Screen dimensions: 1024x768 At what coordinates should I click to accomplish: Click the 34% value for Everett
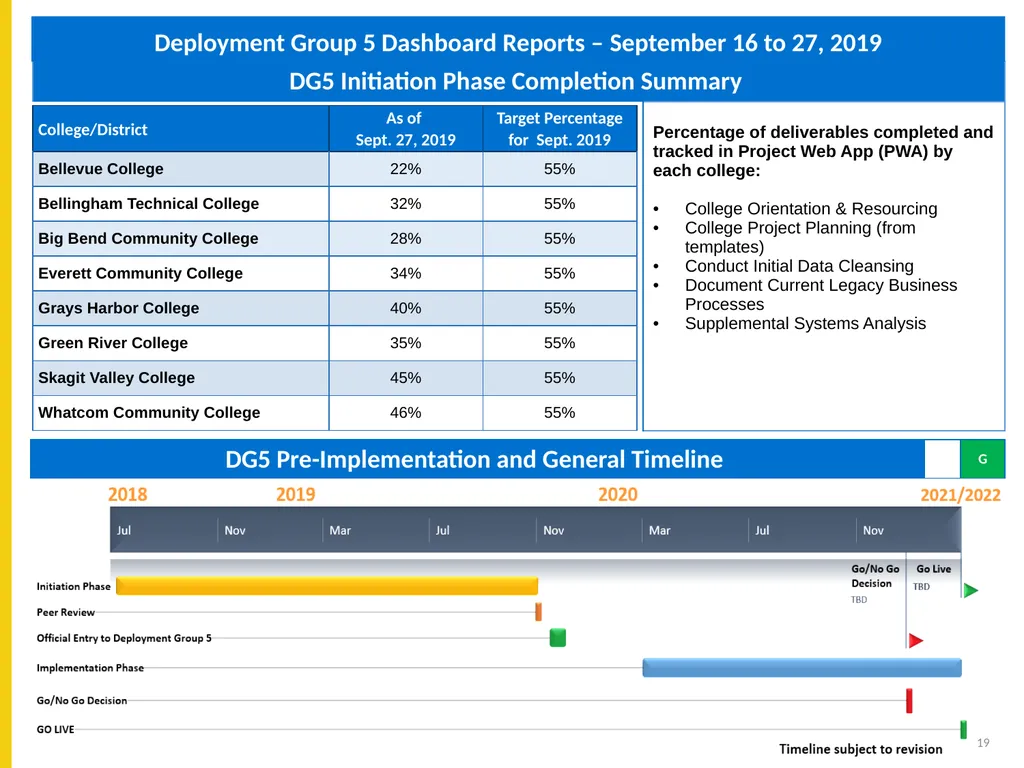pos(406,273)
